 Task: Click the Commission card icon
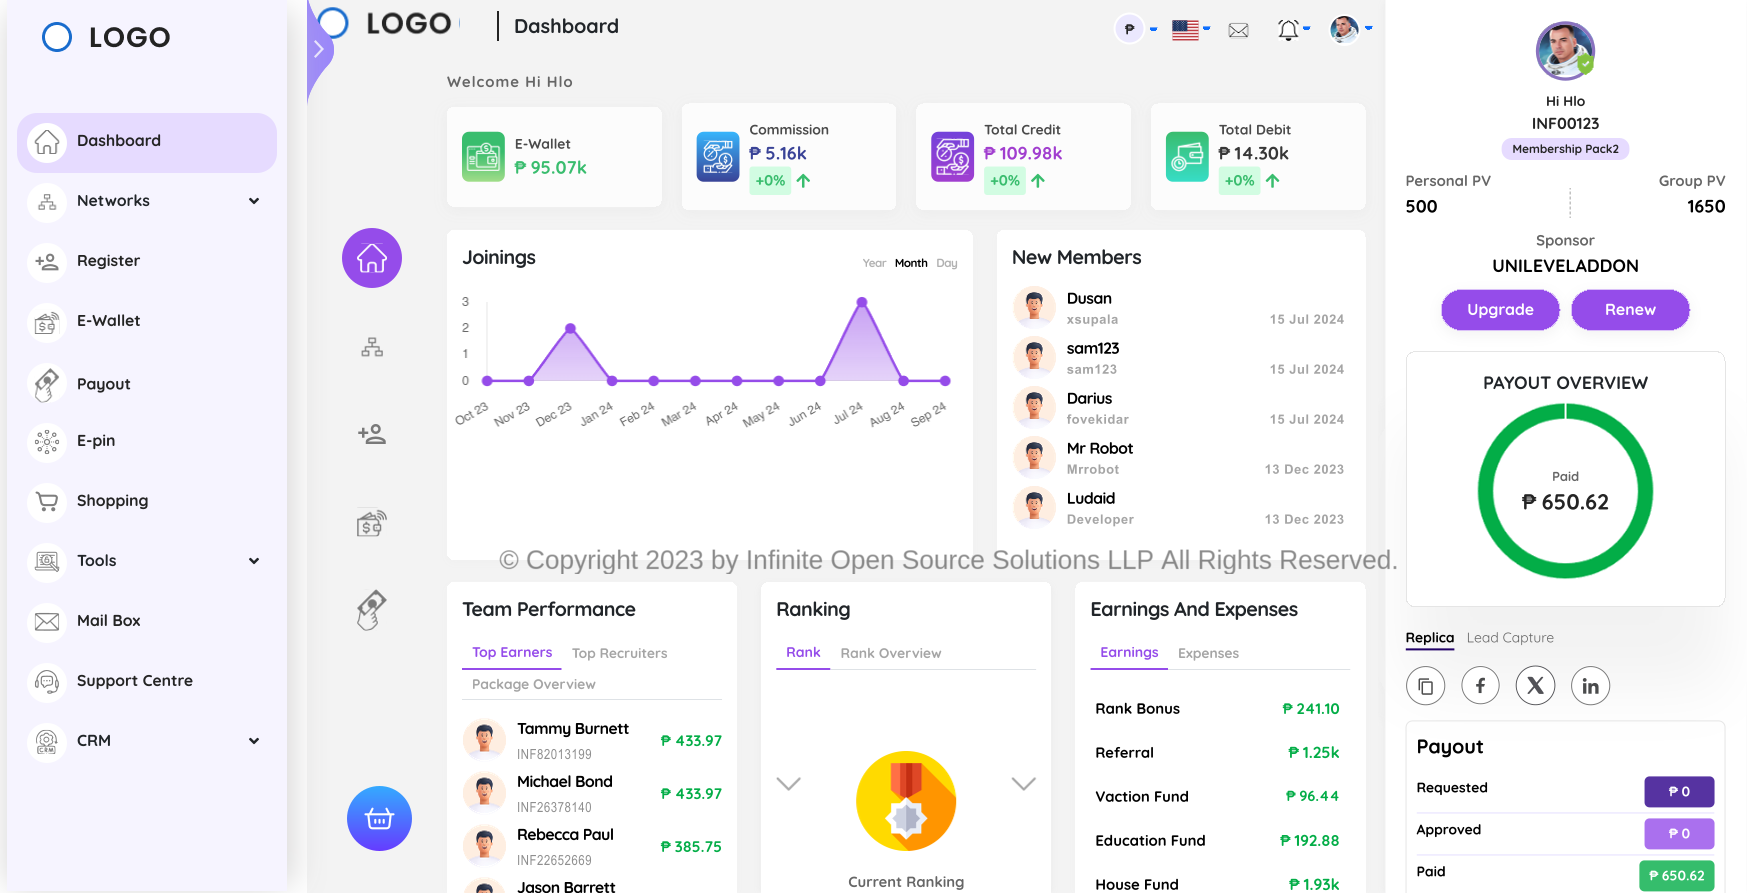(x=718, y=157)
